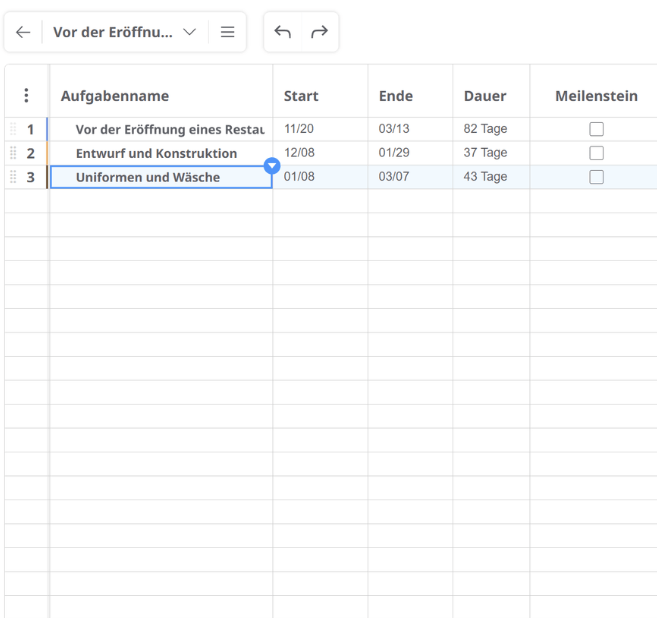Open the three-dot column options menu
This screenshot has height=618, width=657.
[x=26, y=96]
